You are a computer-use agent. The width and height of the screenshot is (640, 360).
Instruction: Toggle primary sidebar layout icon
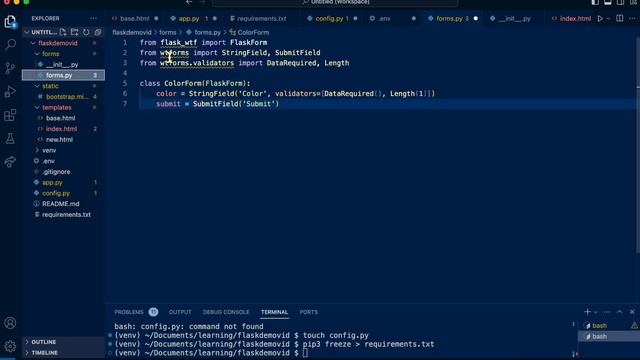(x=595, y=2)
